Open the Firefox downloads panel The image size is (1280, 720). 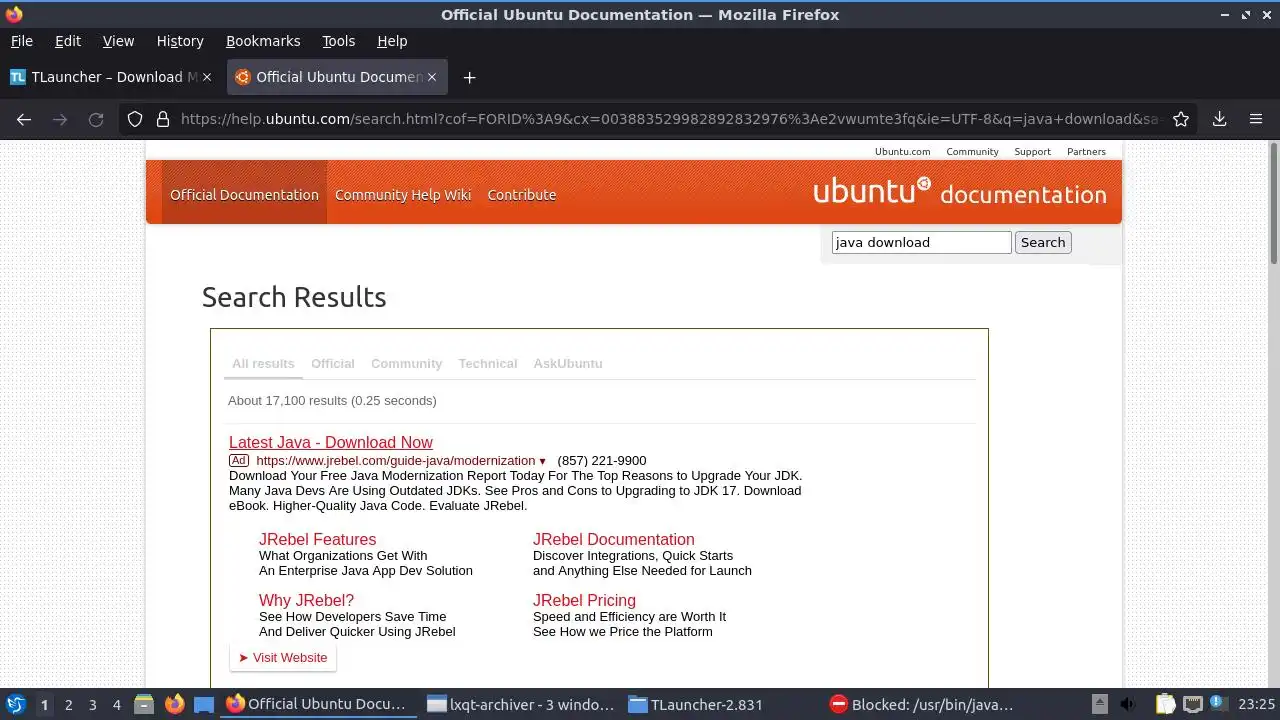pyautogui.click(x=1219, y=119)
